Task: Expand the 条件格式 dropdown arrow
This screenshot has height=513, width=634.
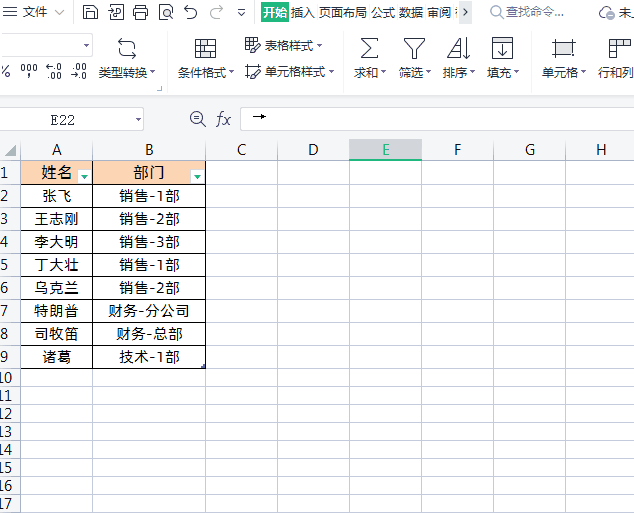Action: click(x=231, y=72)
